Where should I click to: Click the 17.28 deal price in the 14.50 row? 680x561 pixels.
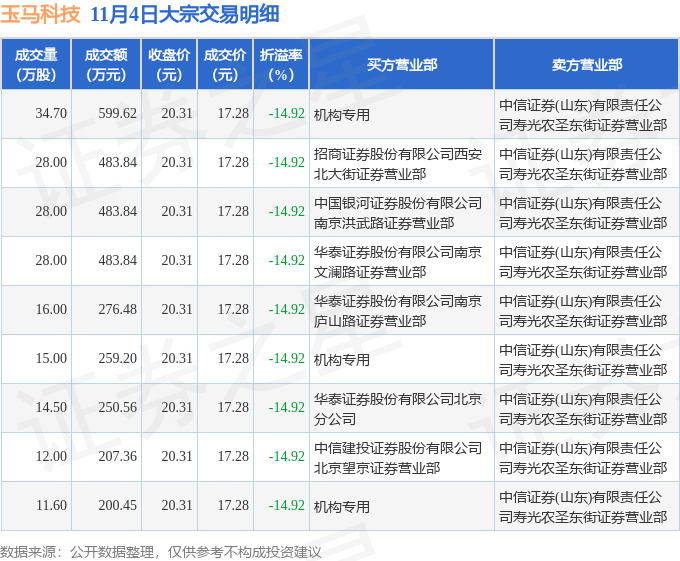tap(233, 408)
